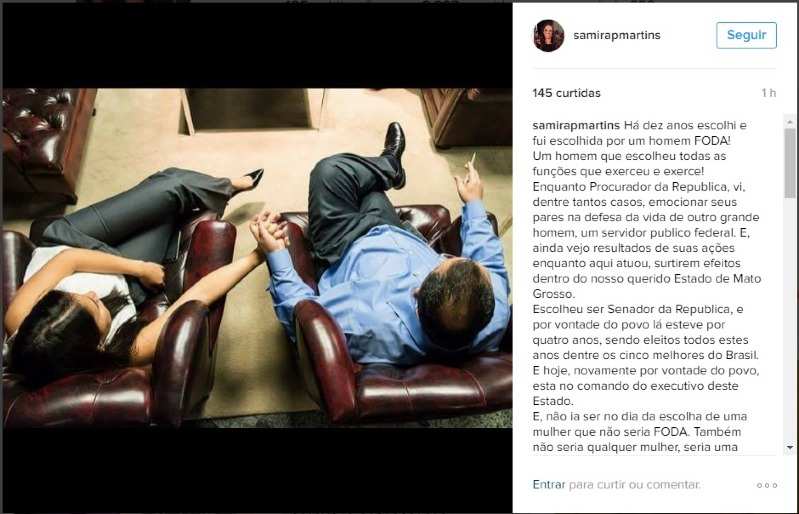Open the samirapmartins profile avatar
The image size is (799, 514).
coord(548,36)
